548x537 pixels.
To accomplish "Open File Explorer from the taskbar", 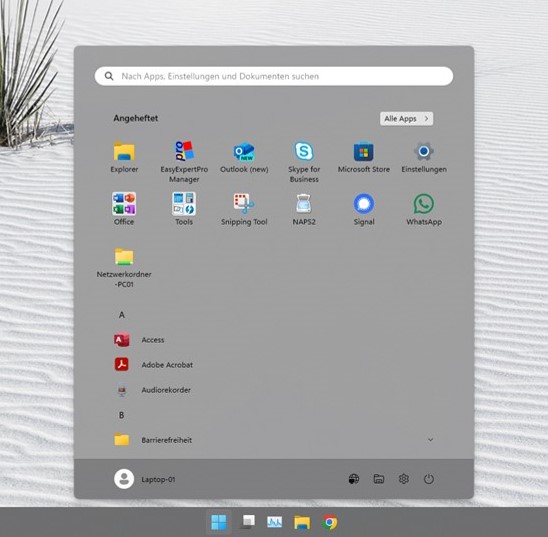I will pyautogui.click(x=302, y=523).
